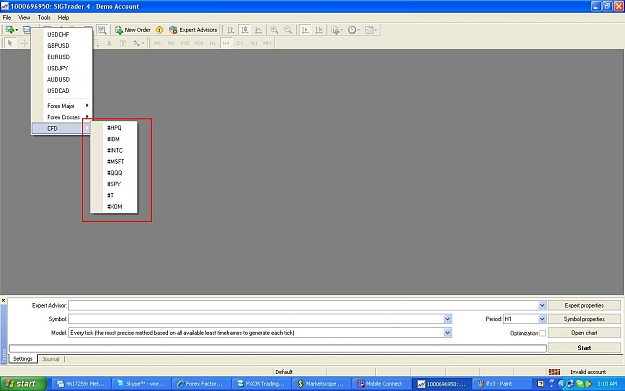Open the View menu
This screenshot has width=625, height=391.
[24, 18]
